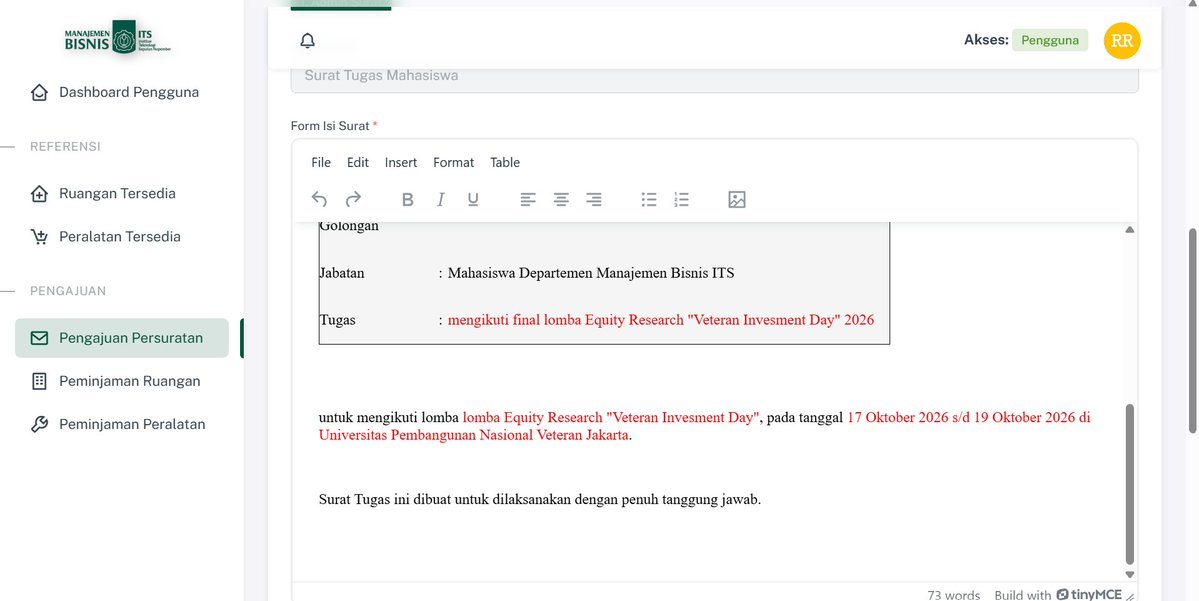This screenshot has height=601, width=1199.
Task: Undo the last edit in editor
Action: click(x=319, y=200)
